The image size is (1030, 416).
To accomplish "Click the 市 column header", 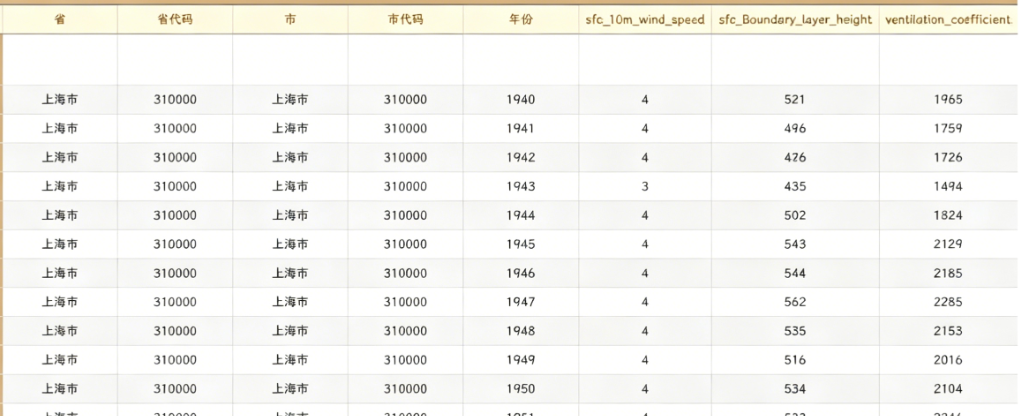I will pos(290,20).
